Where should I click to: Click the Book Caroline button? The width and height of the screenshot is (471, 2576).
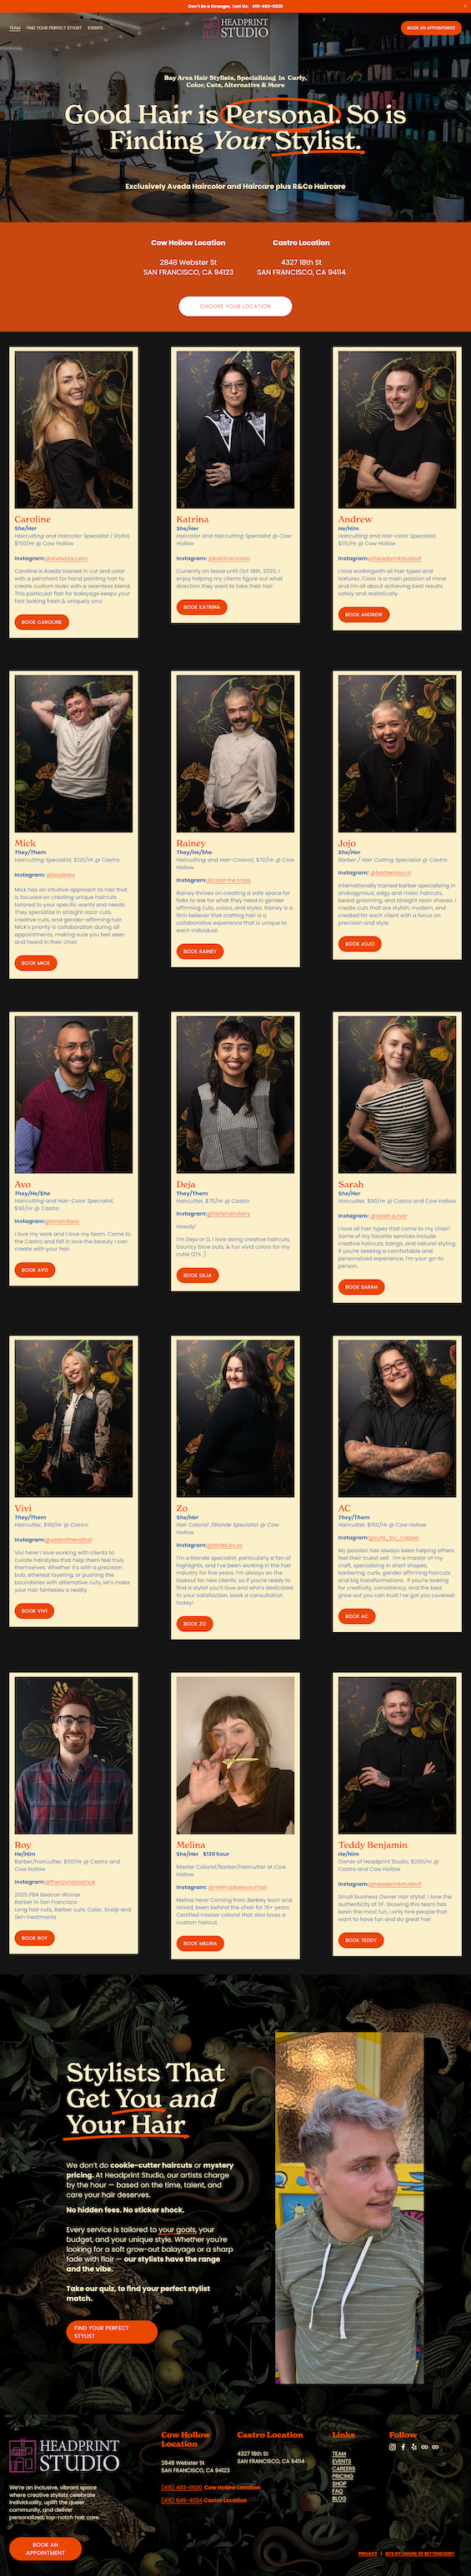(x=42, y=622)
